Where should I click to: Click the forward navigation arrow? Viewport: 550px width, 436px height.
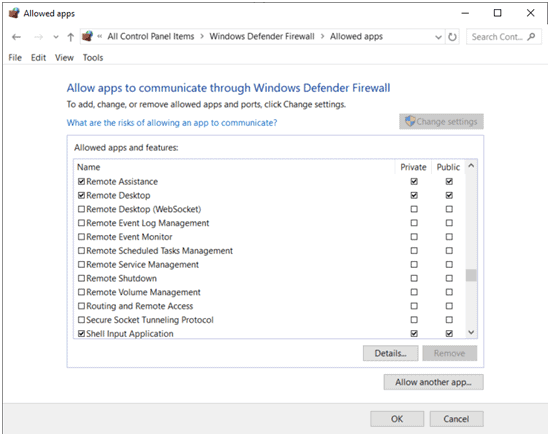click(38, 37)
